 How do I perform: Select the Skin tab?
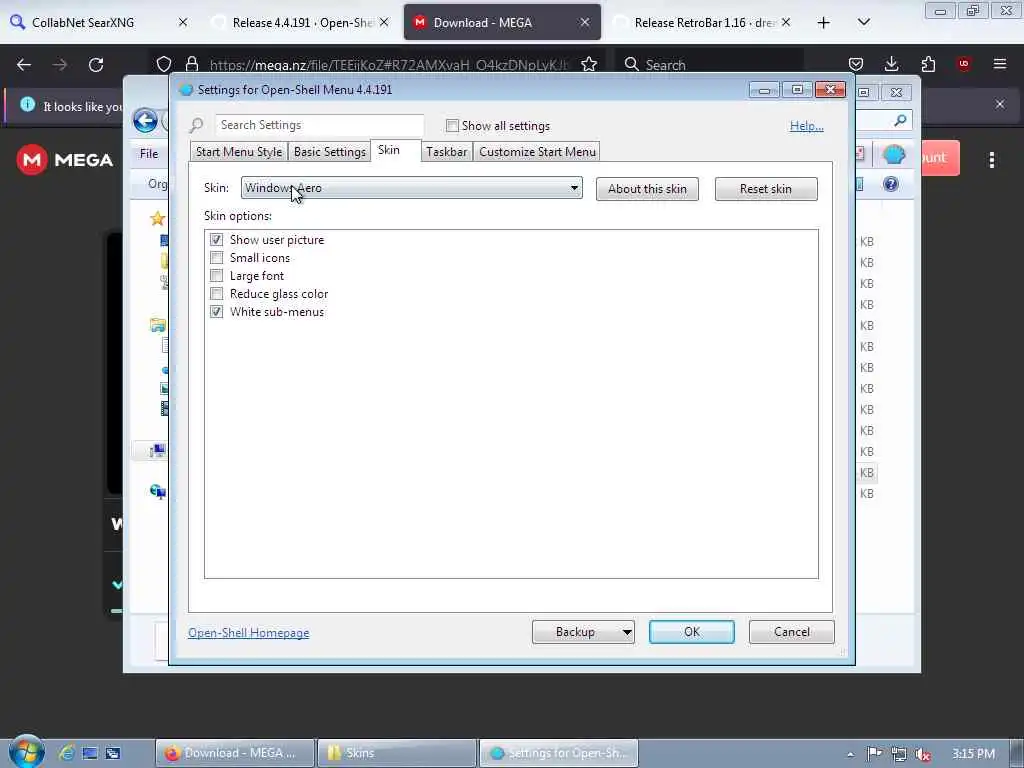pyautogui.click(x=389, y=150)
